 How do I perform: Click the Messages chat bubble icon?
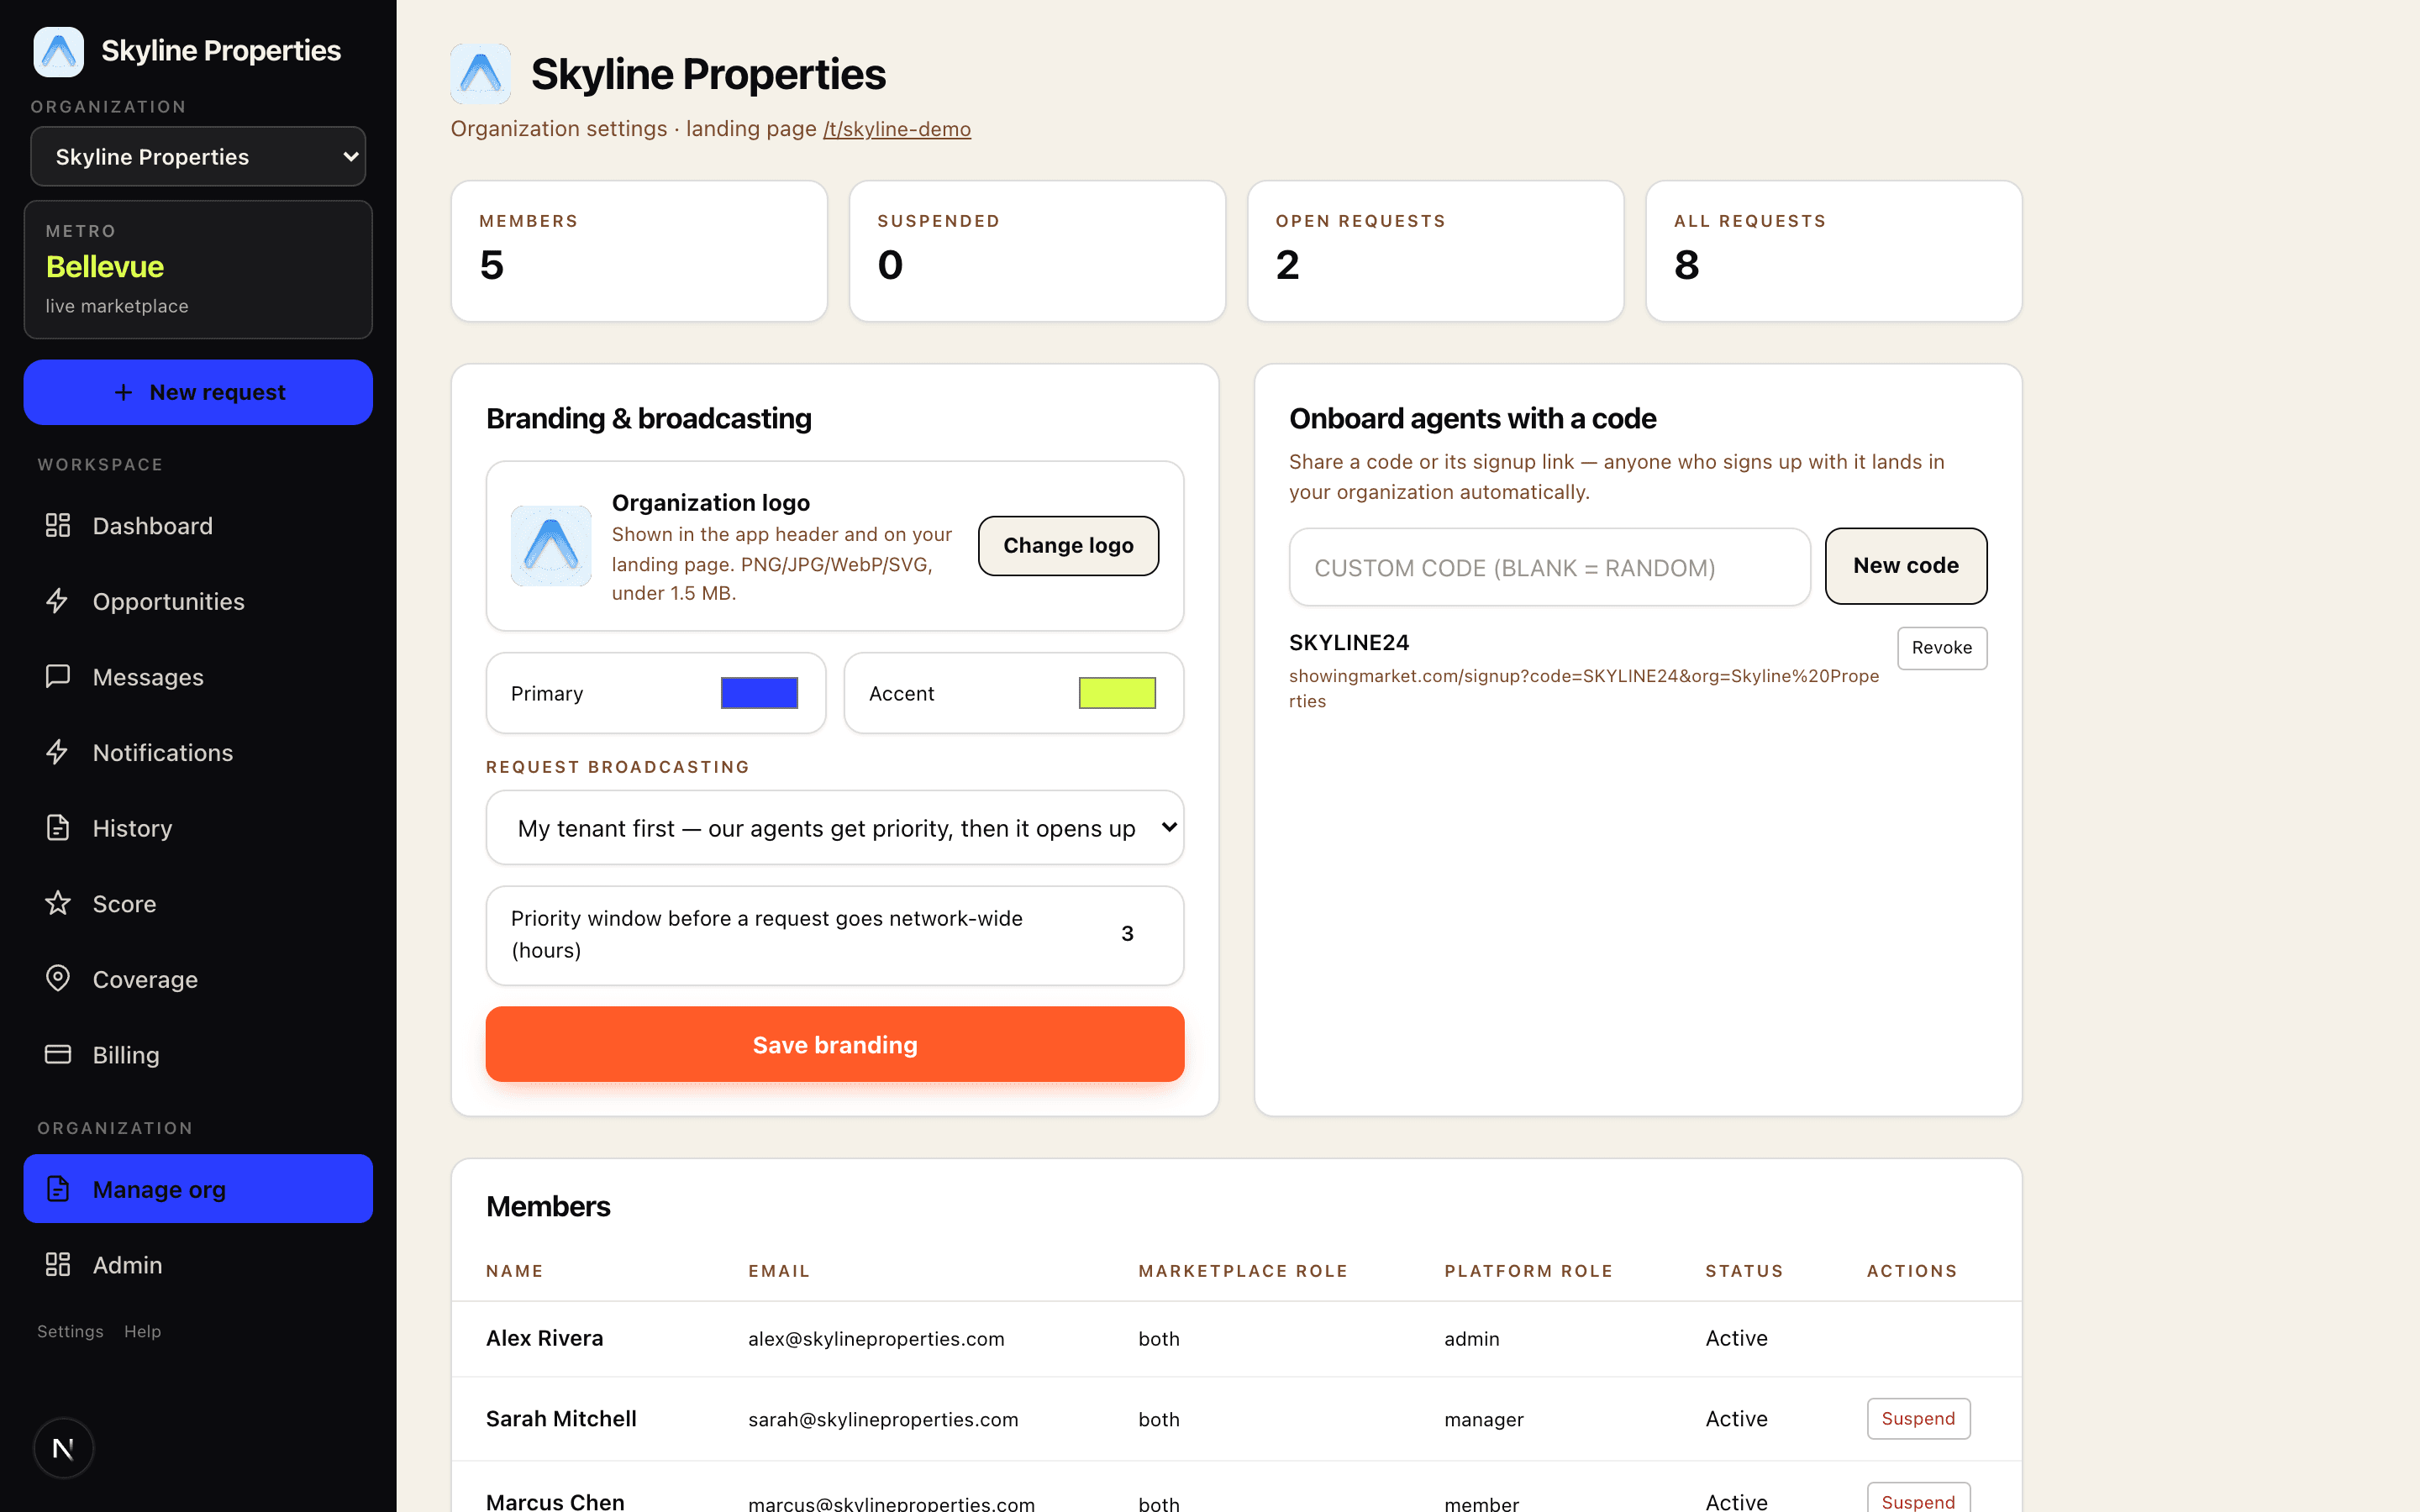(58, 676)
